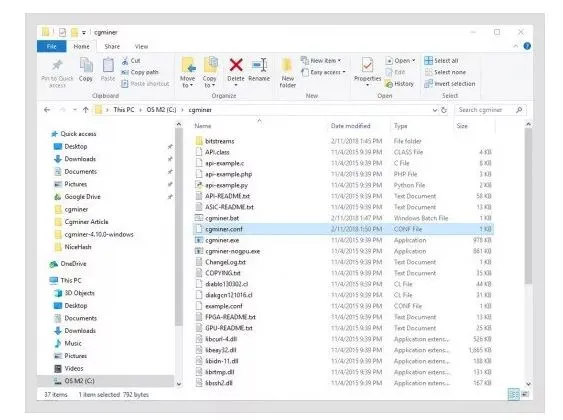Expand address bar history dropdown
Image resolution: width=563 pixels, height=420 pixels.
pos(435,110)
